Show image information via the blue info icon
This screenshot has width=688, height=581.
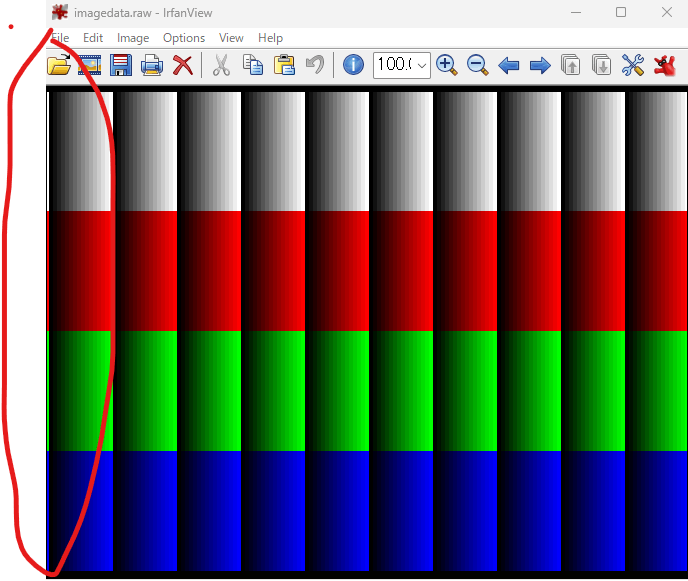(353, 65)
